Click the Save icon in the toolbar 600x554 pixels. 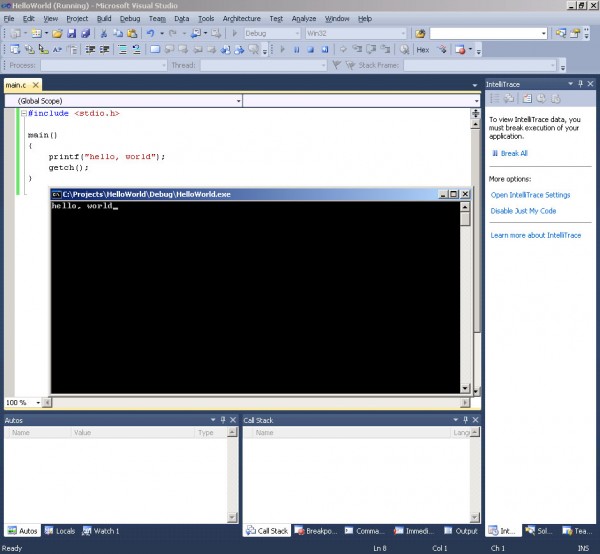71,33
